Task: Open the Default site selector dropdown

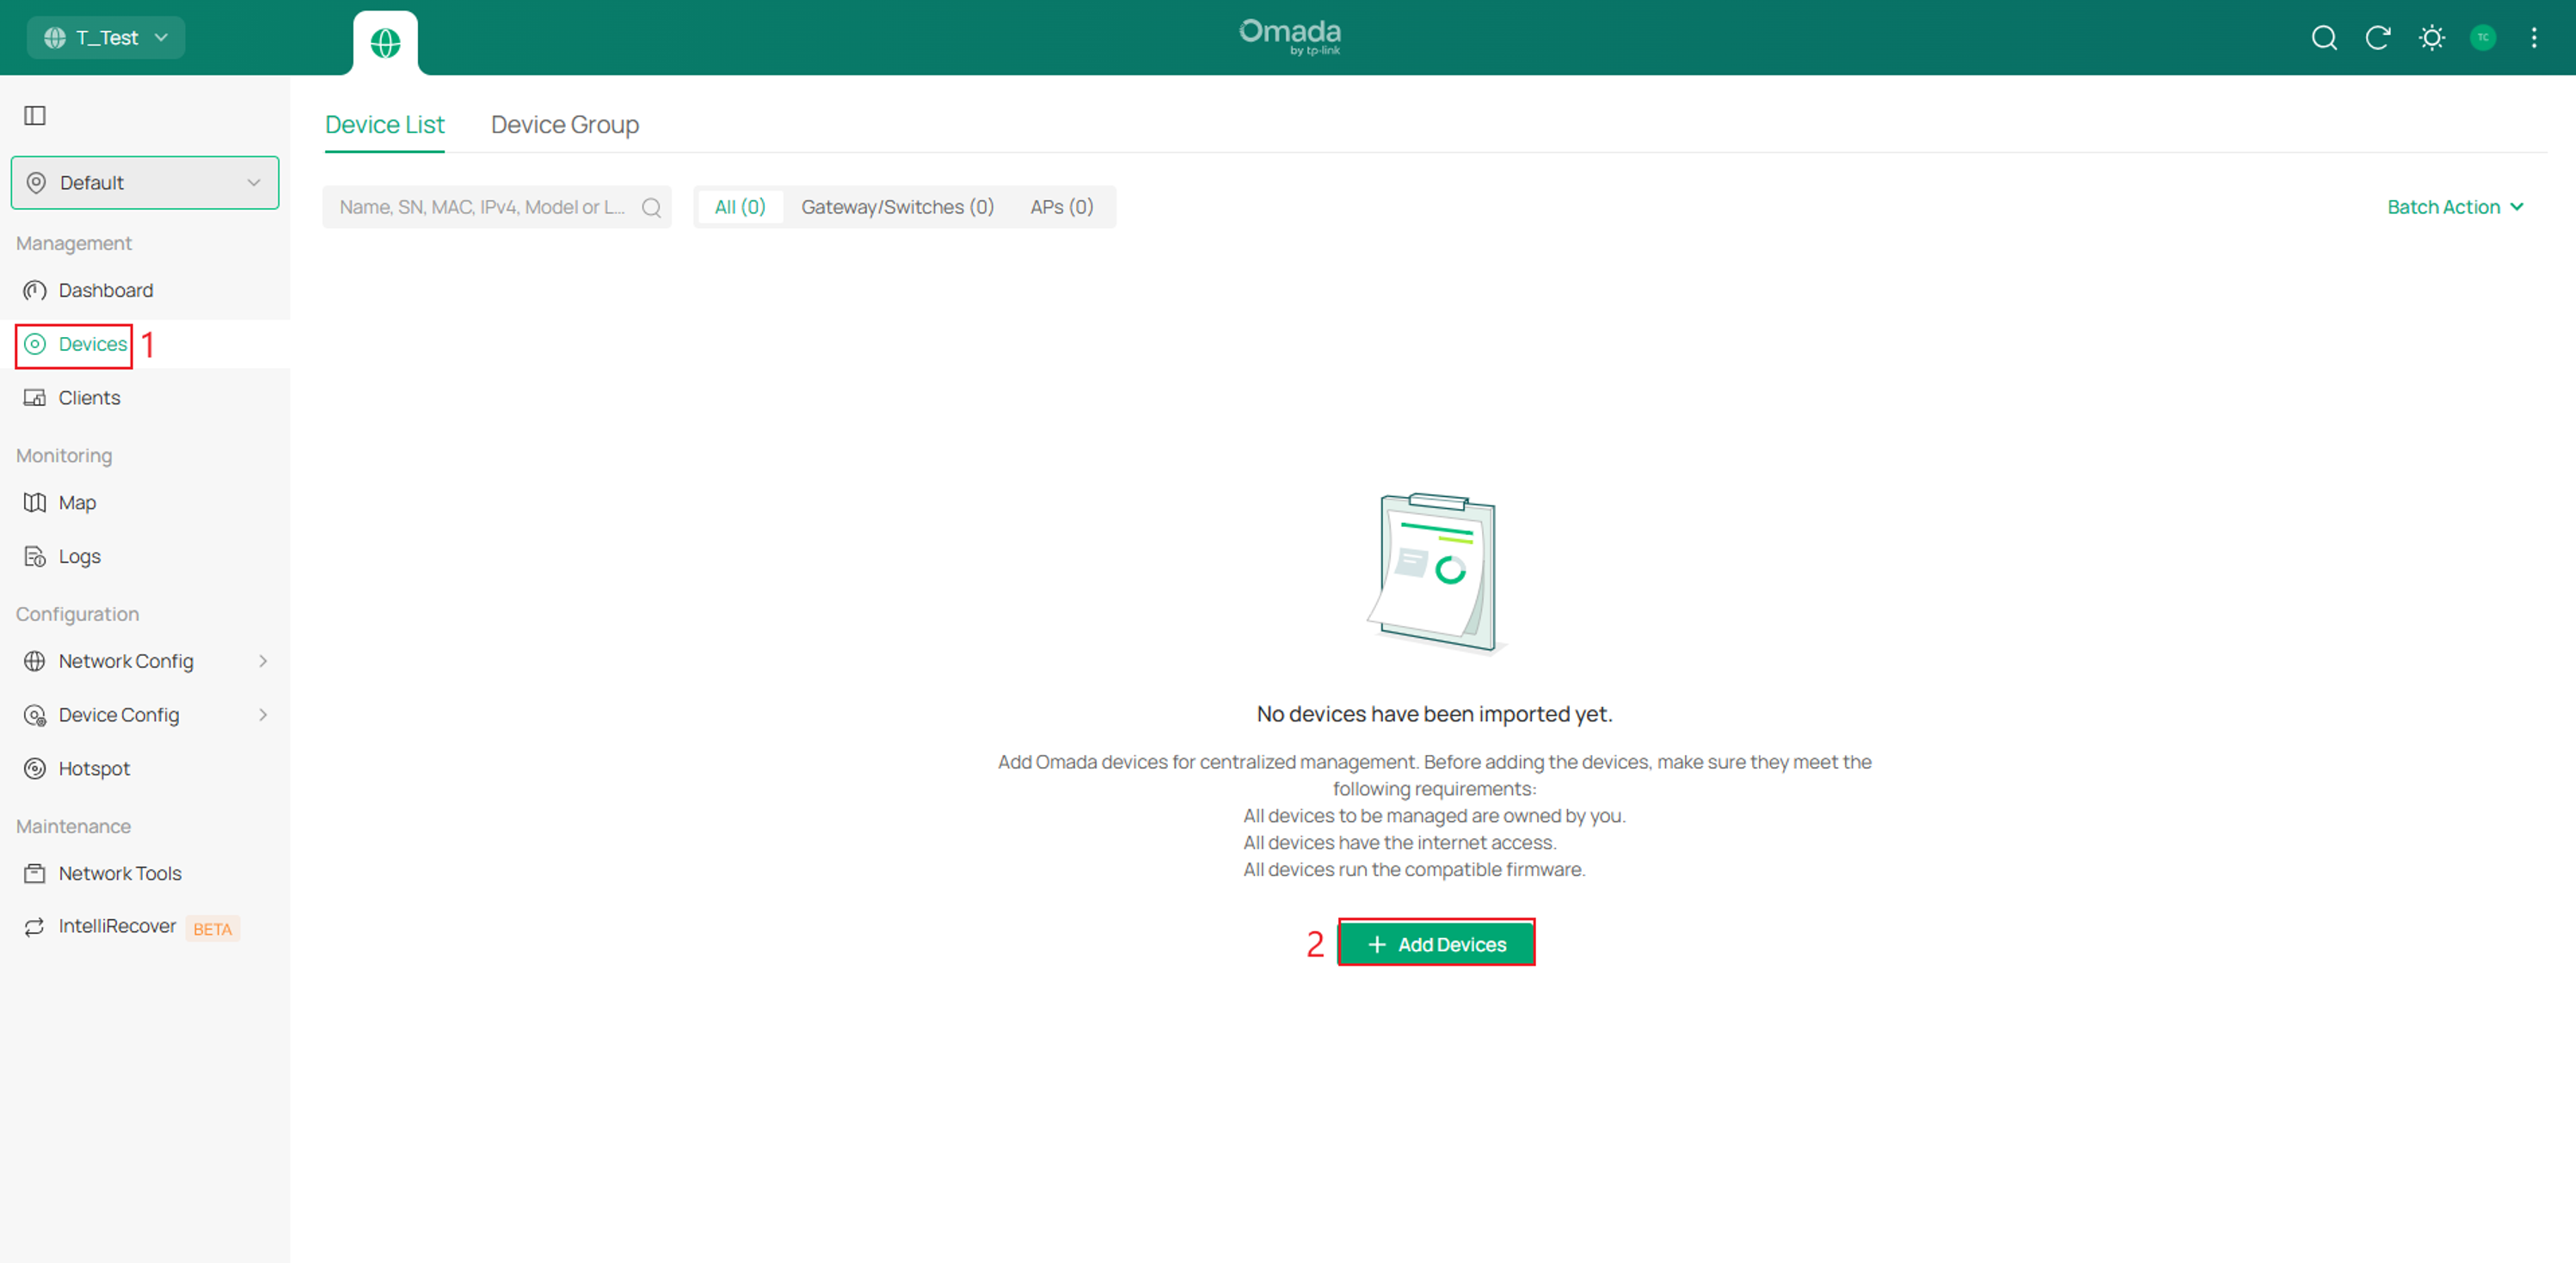Action: tap(145, 183)
